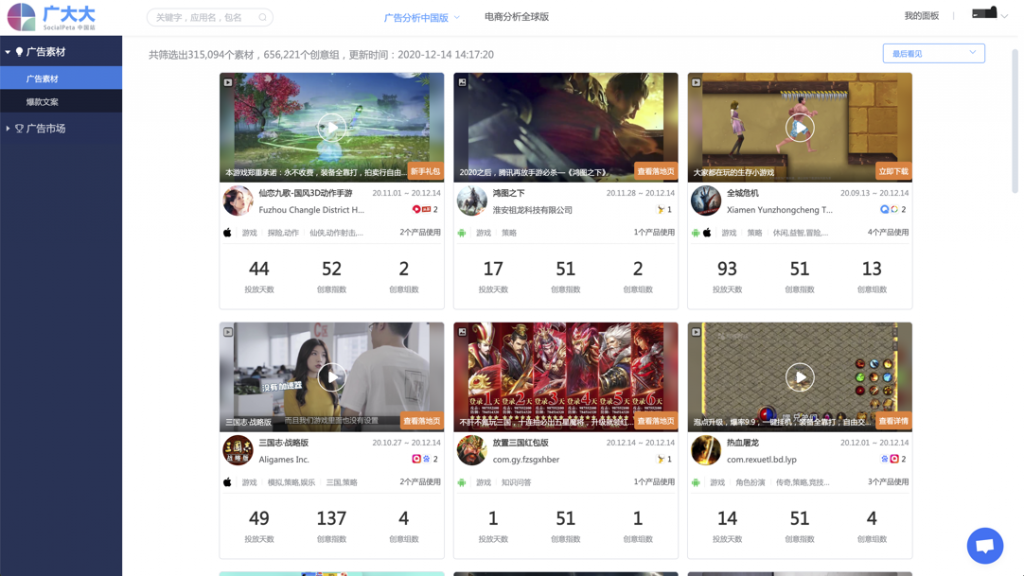The height and width of the screenshot is (576, 1024).
Task: Open the 广告分析中国版 dropdown
Action: point(422,18)
